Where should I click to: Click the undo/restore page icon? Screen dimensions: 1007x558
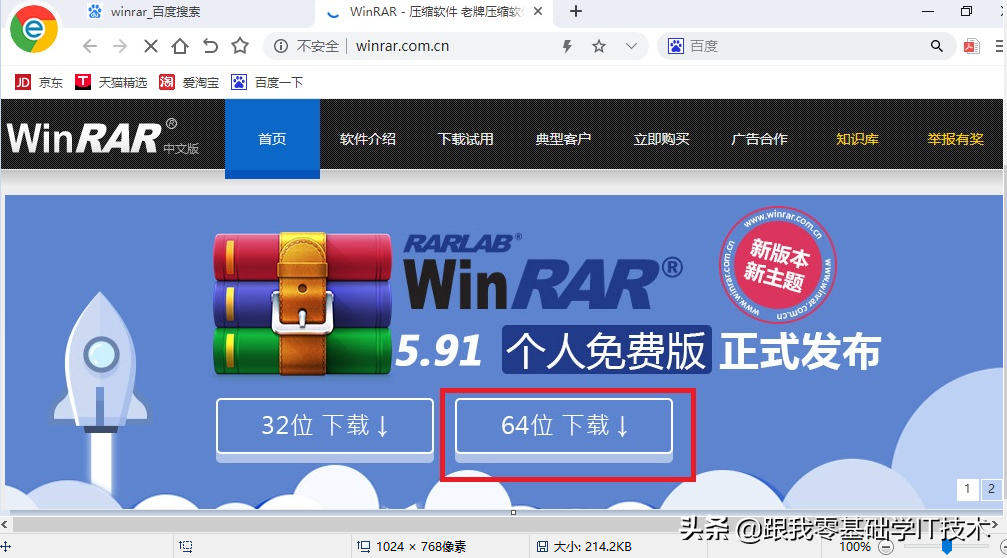(x=210, y=46)
